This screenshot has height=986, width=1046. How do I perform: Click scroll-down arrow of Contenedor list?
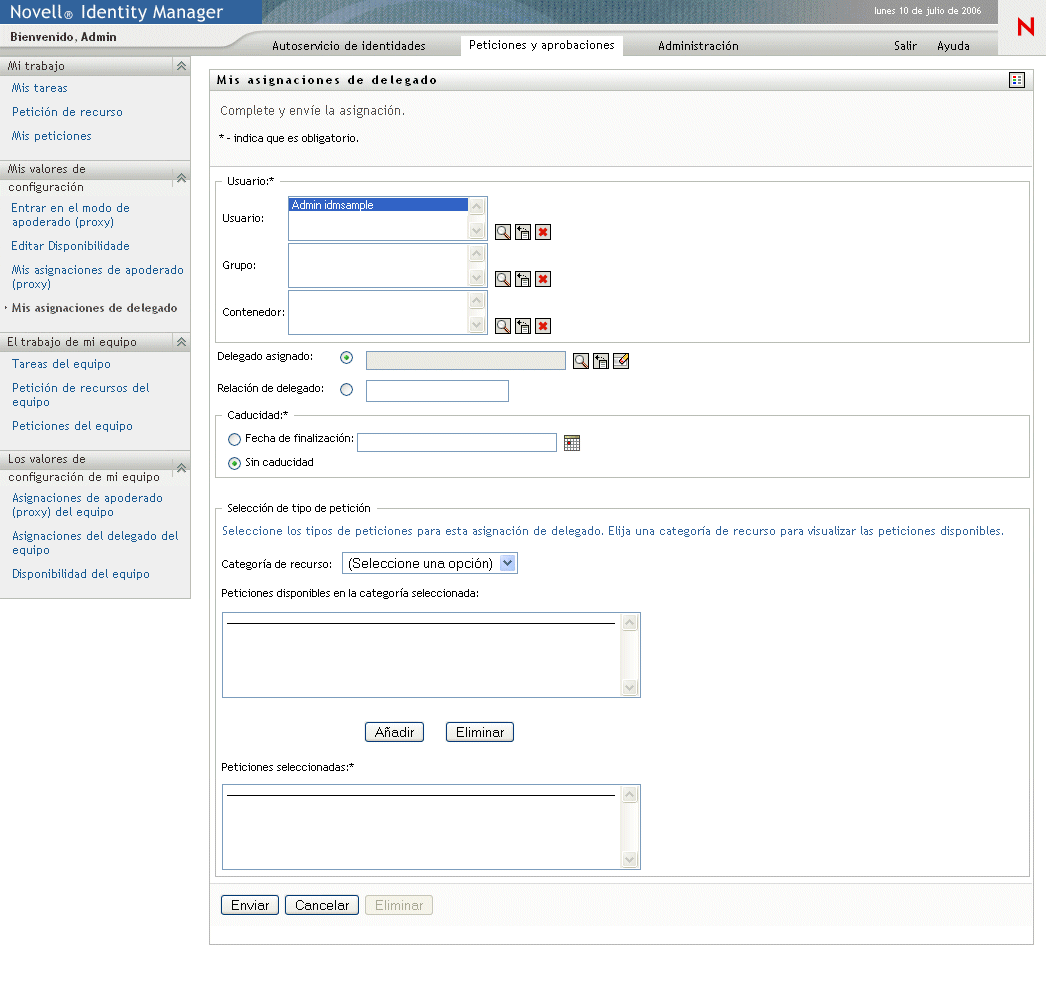[476, 325]
